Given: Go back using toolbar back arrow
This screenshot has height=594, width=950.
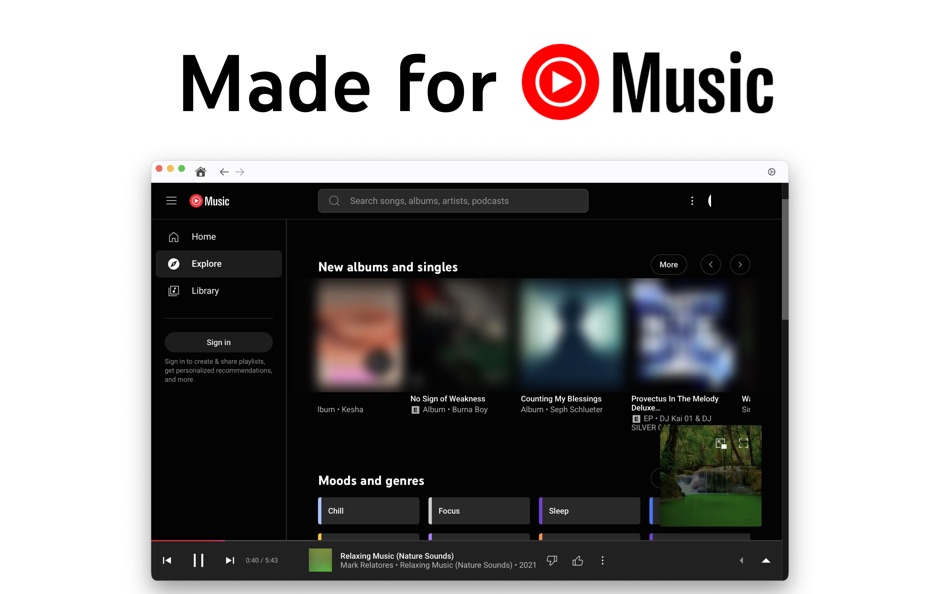Looking at the screenshot, I should pyautogui.click(x=224, y=172).
